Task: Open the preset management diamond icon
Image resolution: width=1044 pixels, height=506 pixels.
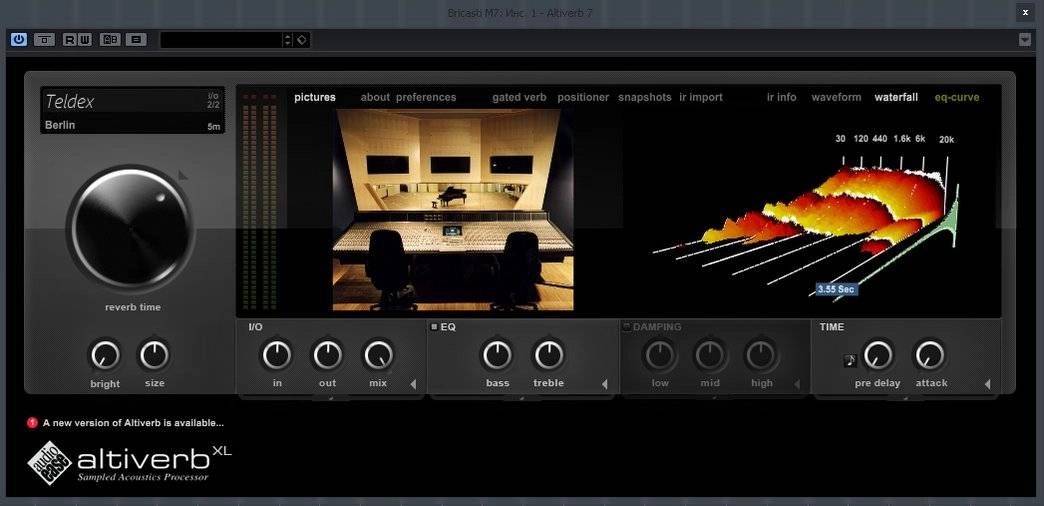Action: point(302,40)
